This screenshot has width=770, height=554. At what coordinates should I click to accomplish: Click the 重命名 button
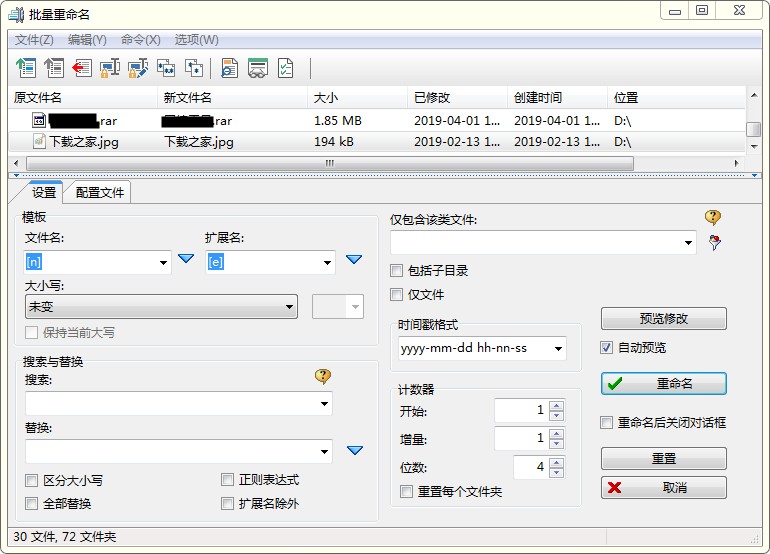663,384
